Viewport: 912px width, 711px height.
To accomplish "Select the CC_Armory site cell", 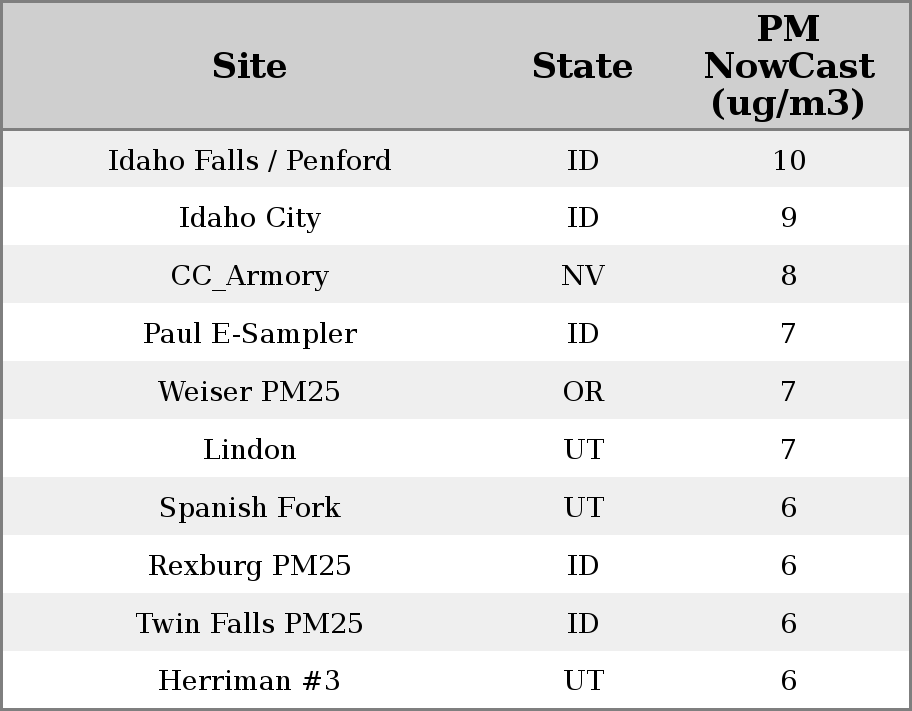I will coord(249,276).
